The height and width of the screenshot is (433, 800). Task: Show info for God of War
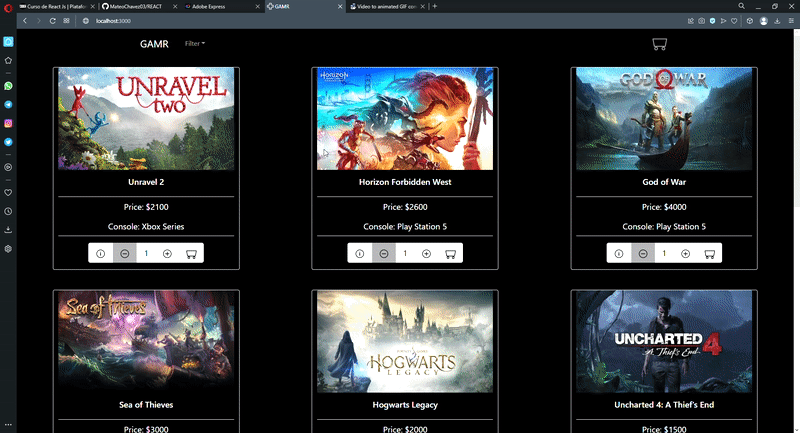click(x=619, y=253)
